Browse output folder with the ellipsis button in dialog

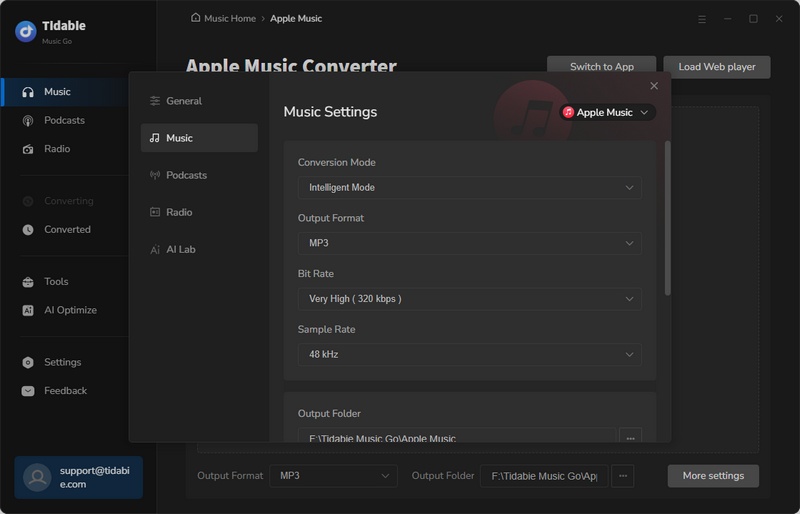click(x=630, y=437)
